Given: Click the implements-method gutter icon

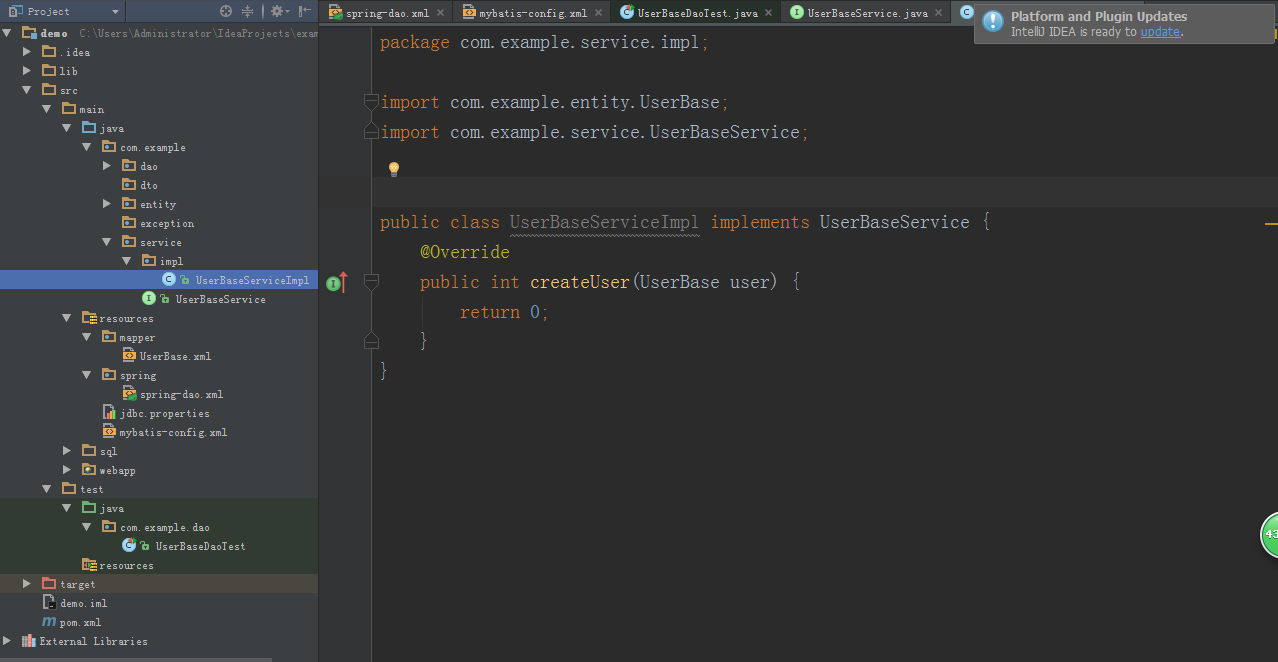Looking at the screenshot, I should [337, 283].
